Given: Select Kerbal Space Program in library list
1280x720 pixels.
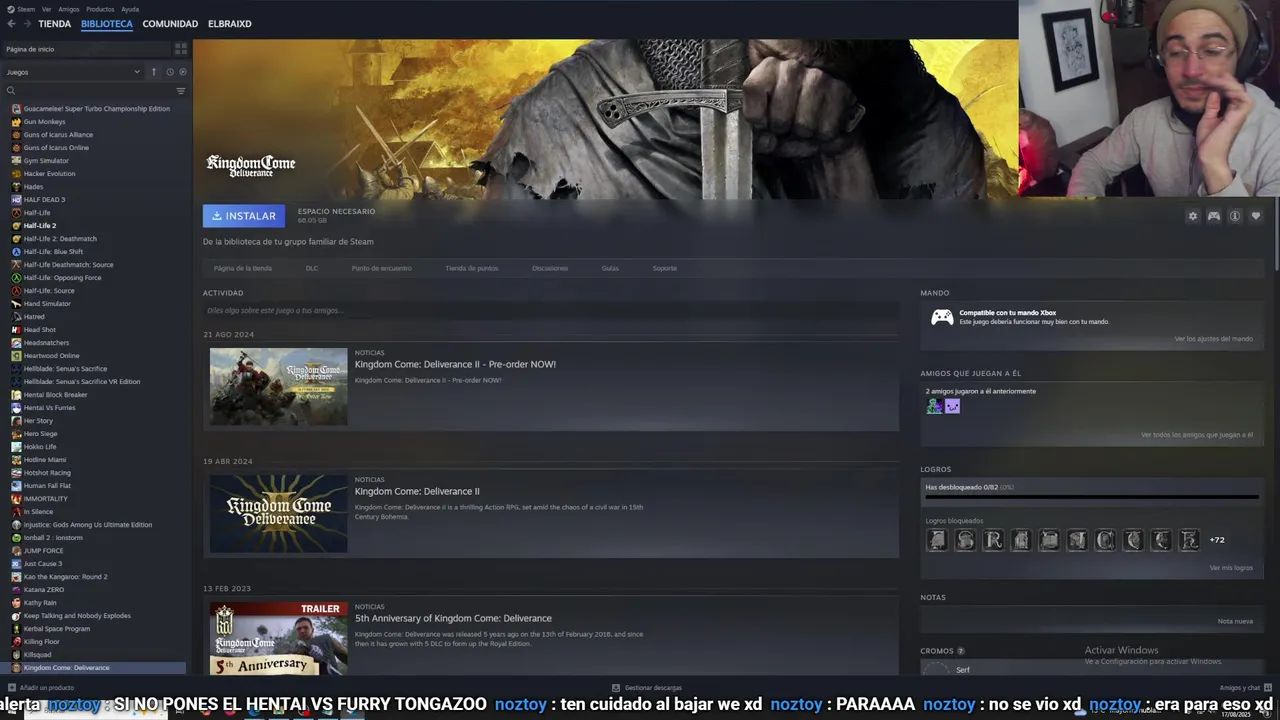Looking at the screenshot, I should (57, 628).
